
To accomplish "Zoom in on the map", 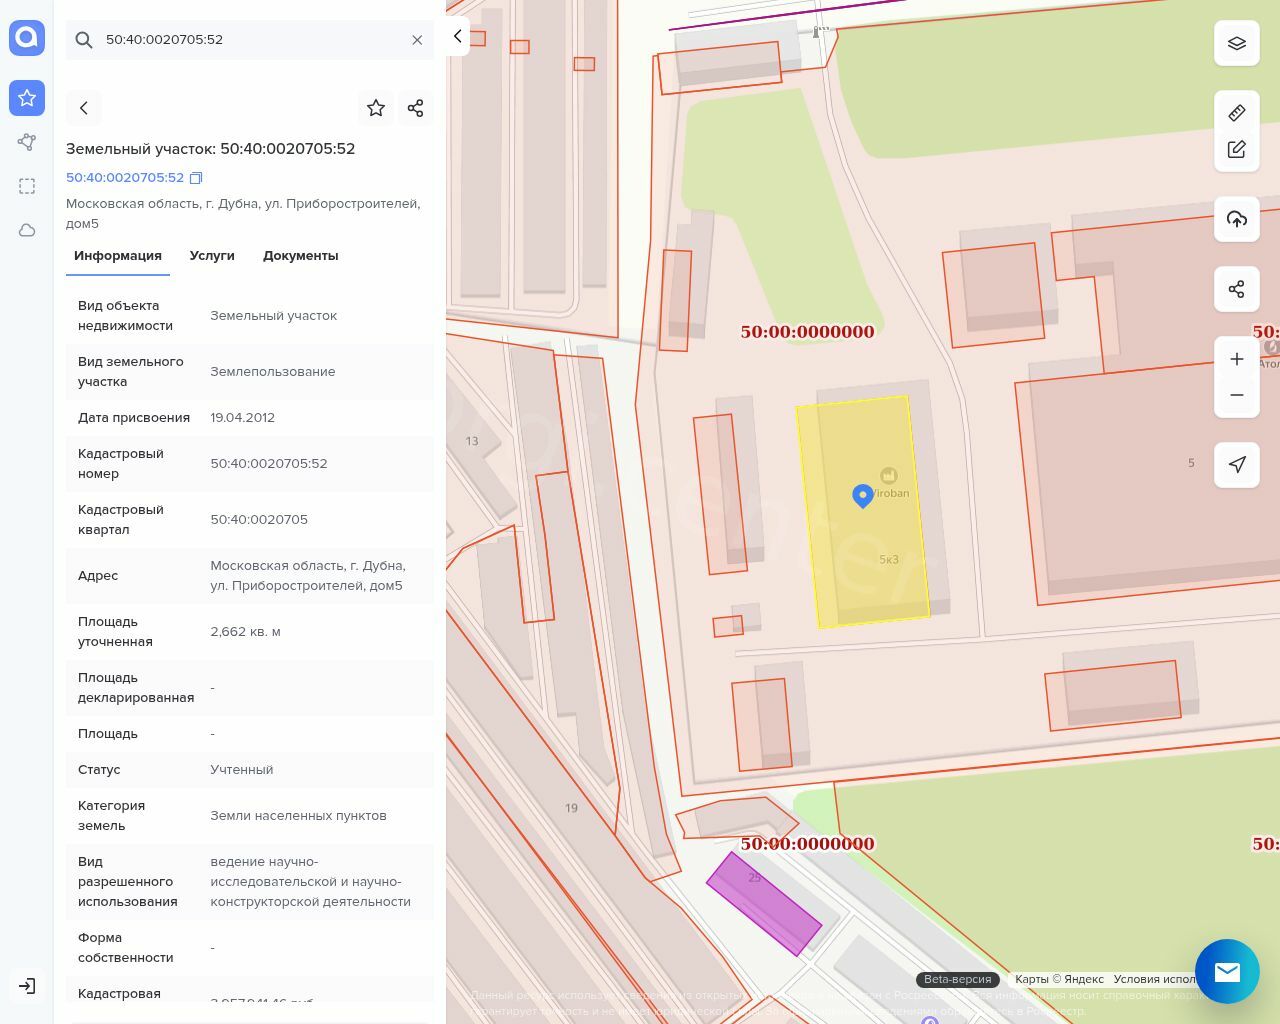I will [1236, 359].
